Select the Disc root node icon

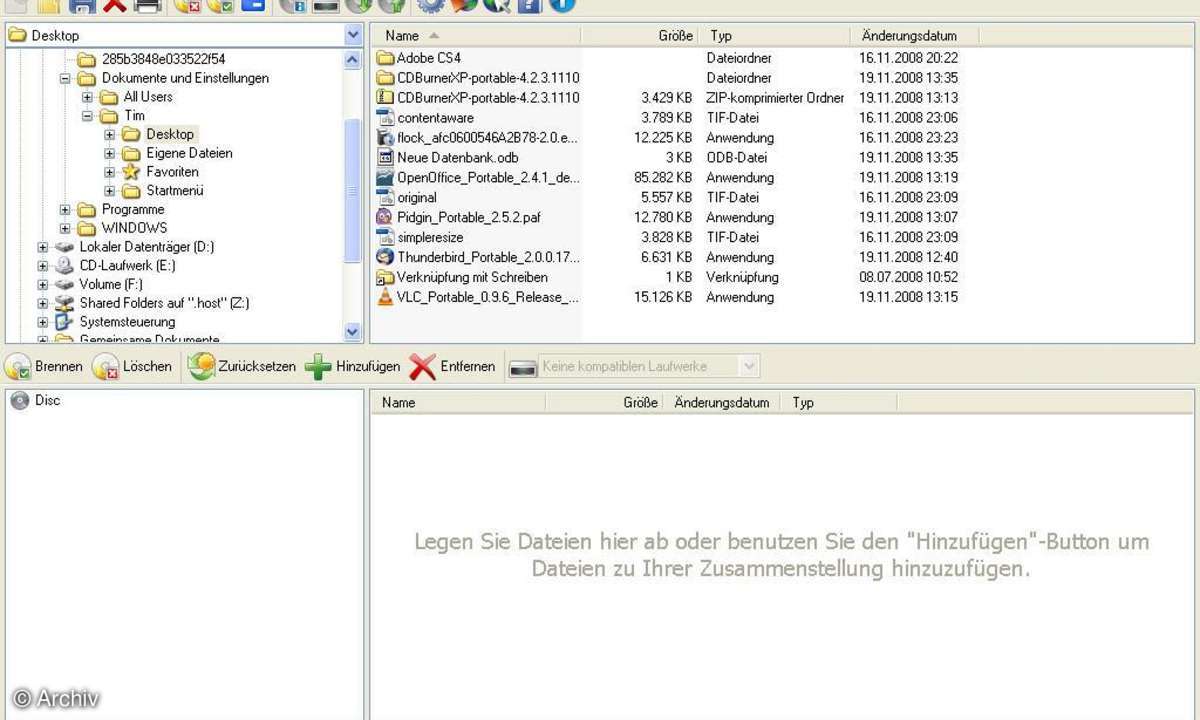click(20, 400)
